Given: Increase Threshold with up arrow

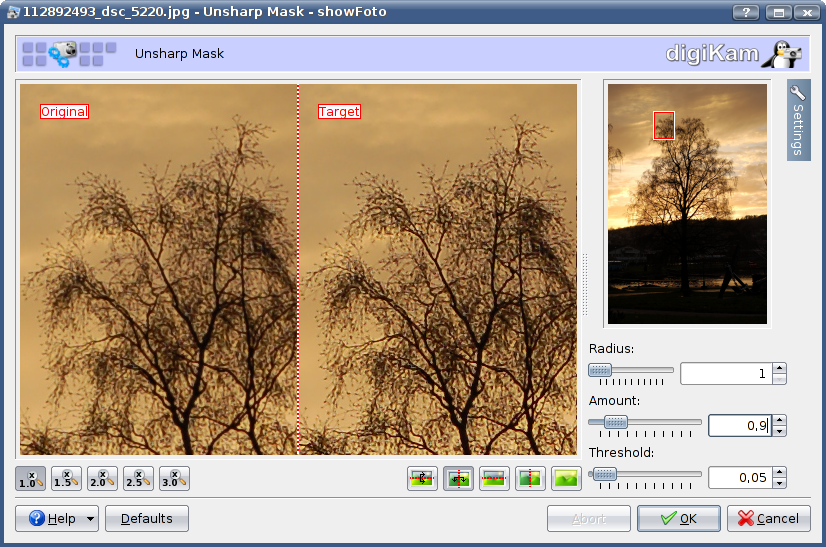Looking at the screenshot, I should point(780,472).
